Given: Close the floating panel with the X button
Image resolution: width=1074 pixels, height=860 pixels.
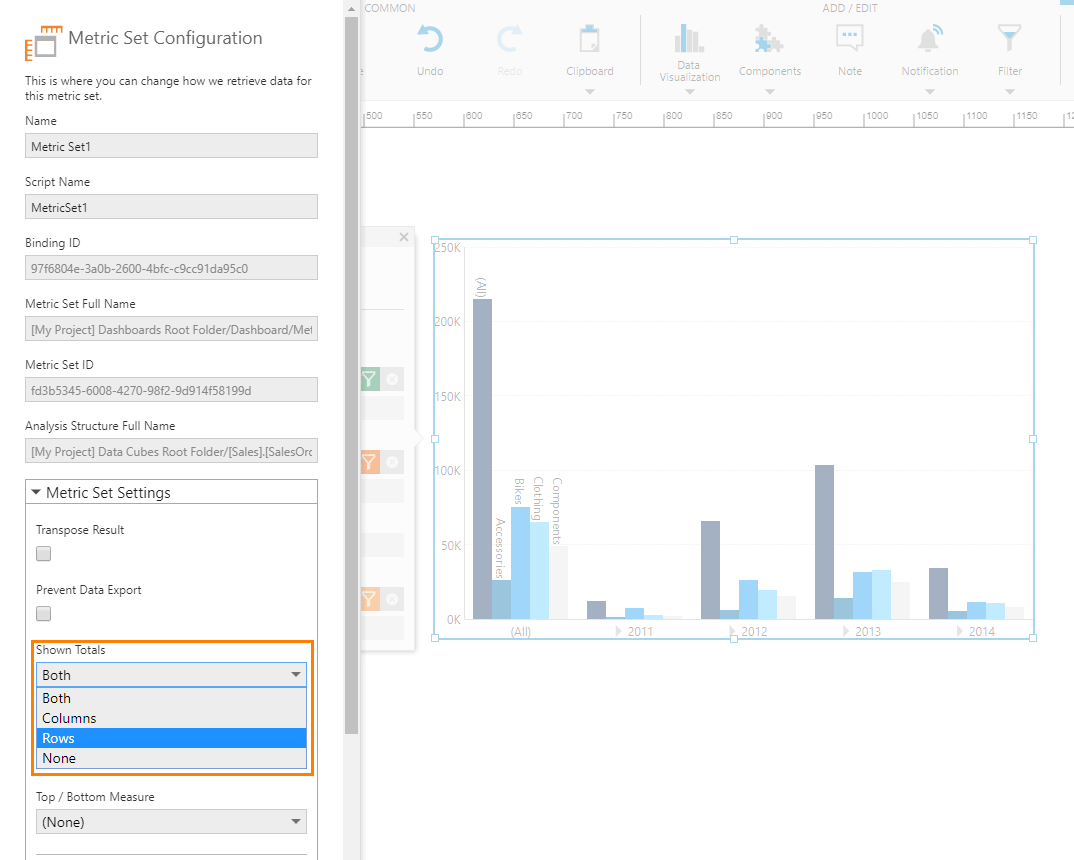Looking at the screenshot, I should point(404,237).
